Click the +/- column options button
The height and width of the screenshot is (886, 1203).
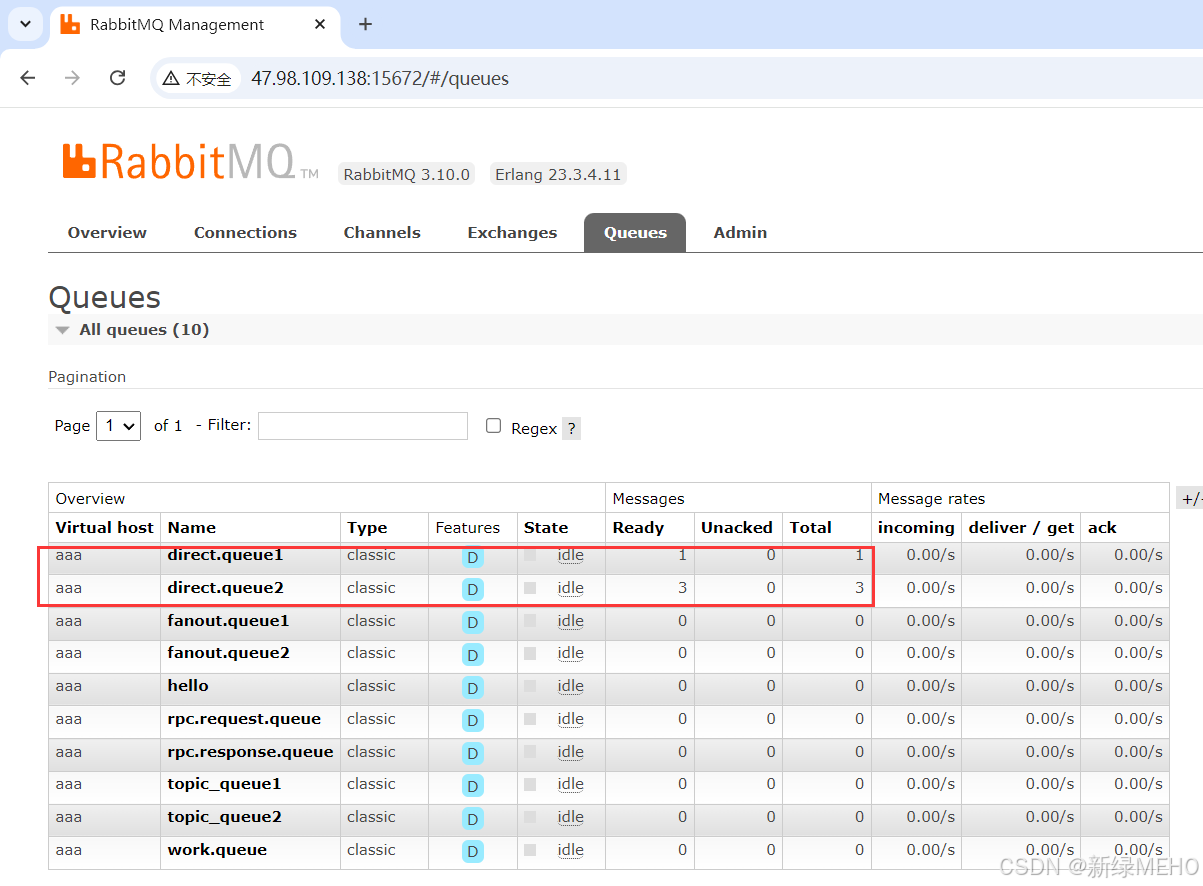(x=1190, y=498)
